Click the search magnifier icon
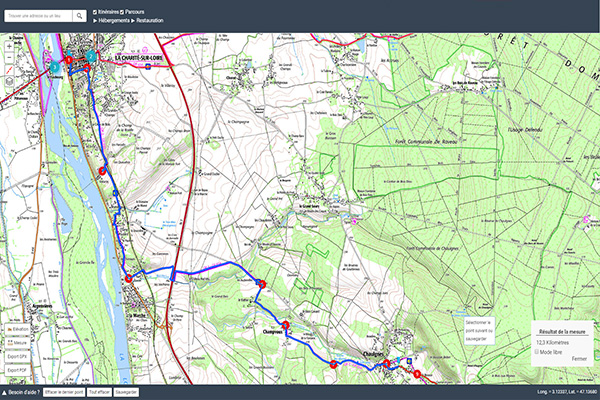This screenshot has width=600, height=400. tap(81, 16)
